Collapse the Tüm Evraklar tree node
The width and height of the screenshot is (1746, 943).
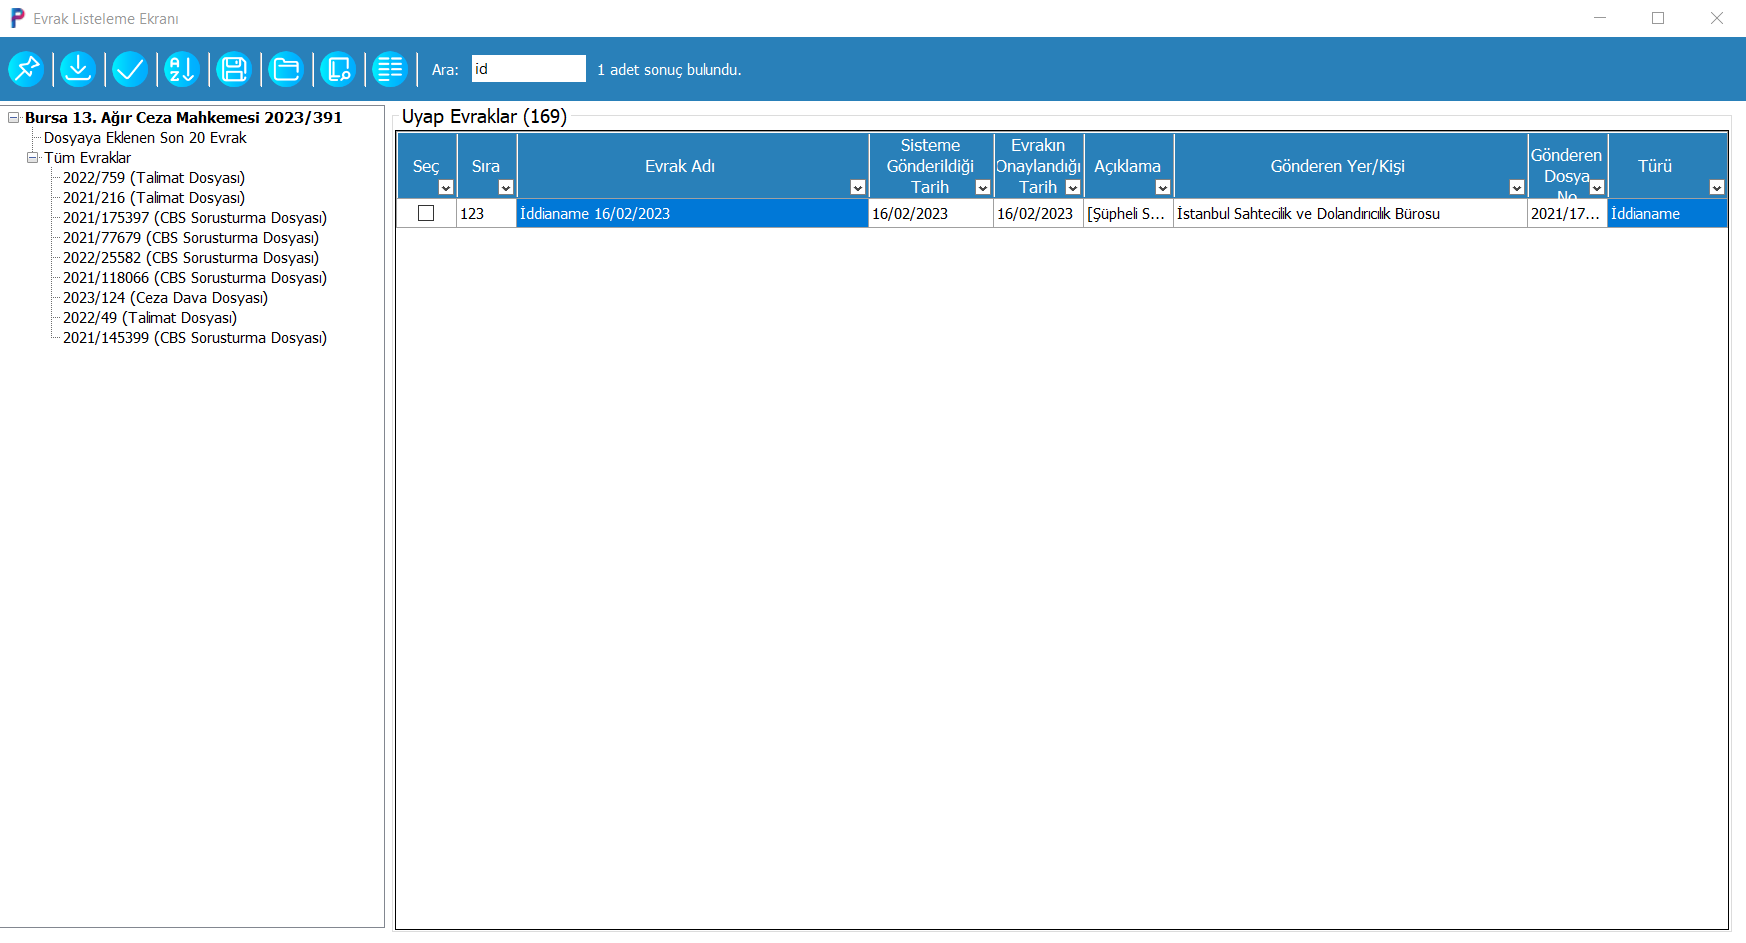point(33,158)
